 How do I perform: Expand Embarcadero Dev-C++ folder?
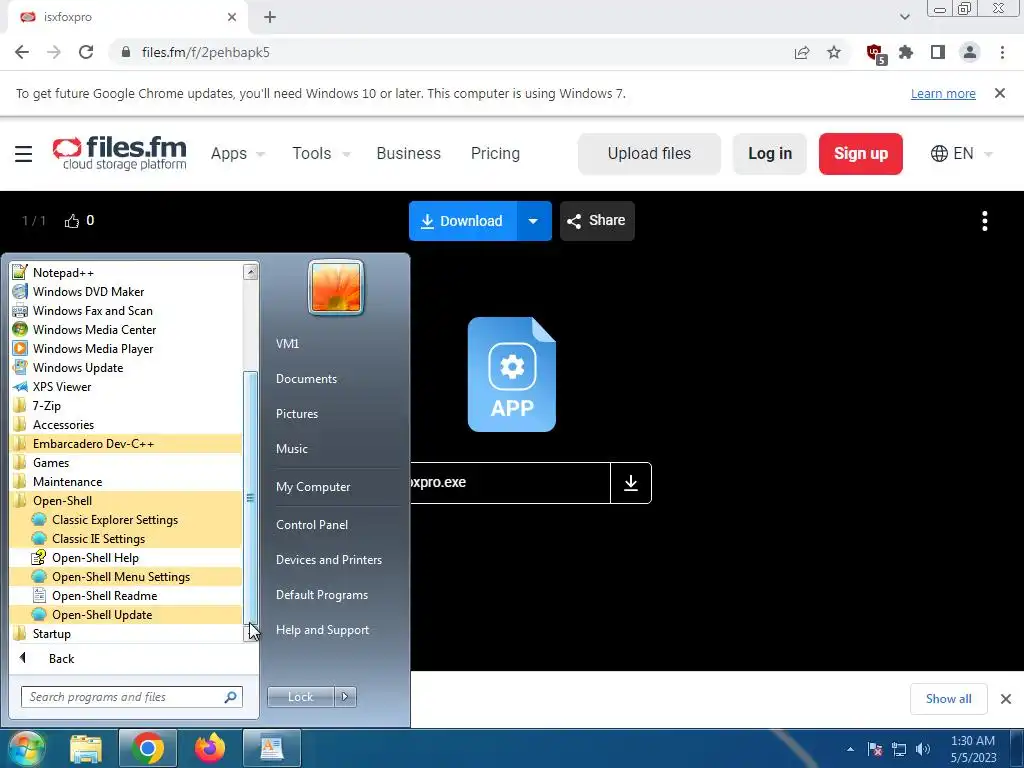126,443
